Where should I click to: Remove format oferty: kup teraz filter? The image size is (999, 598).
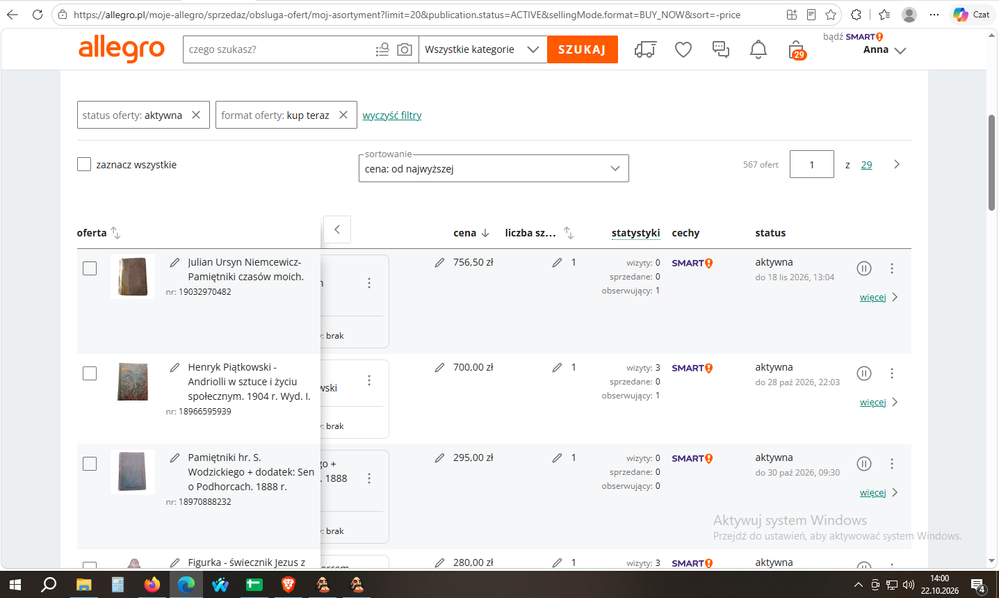(343, 115)
